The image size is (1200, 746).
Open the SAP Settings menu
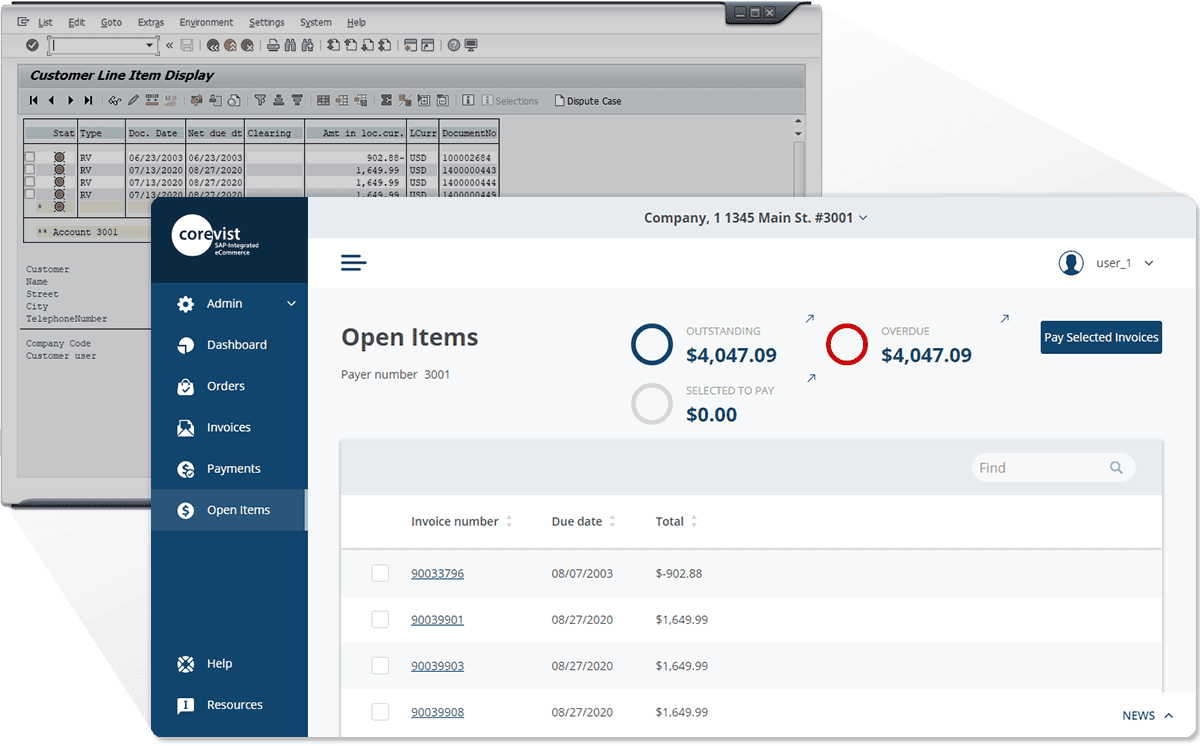click(267, 22)
